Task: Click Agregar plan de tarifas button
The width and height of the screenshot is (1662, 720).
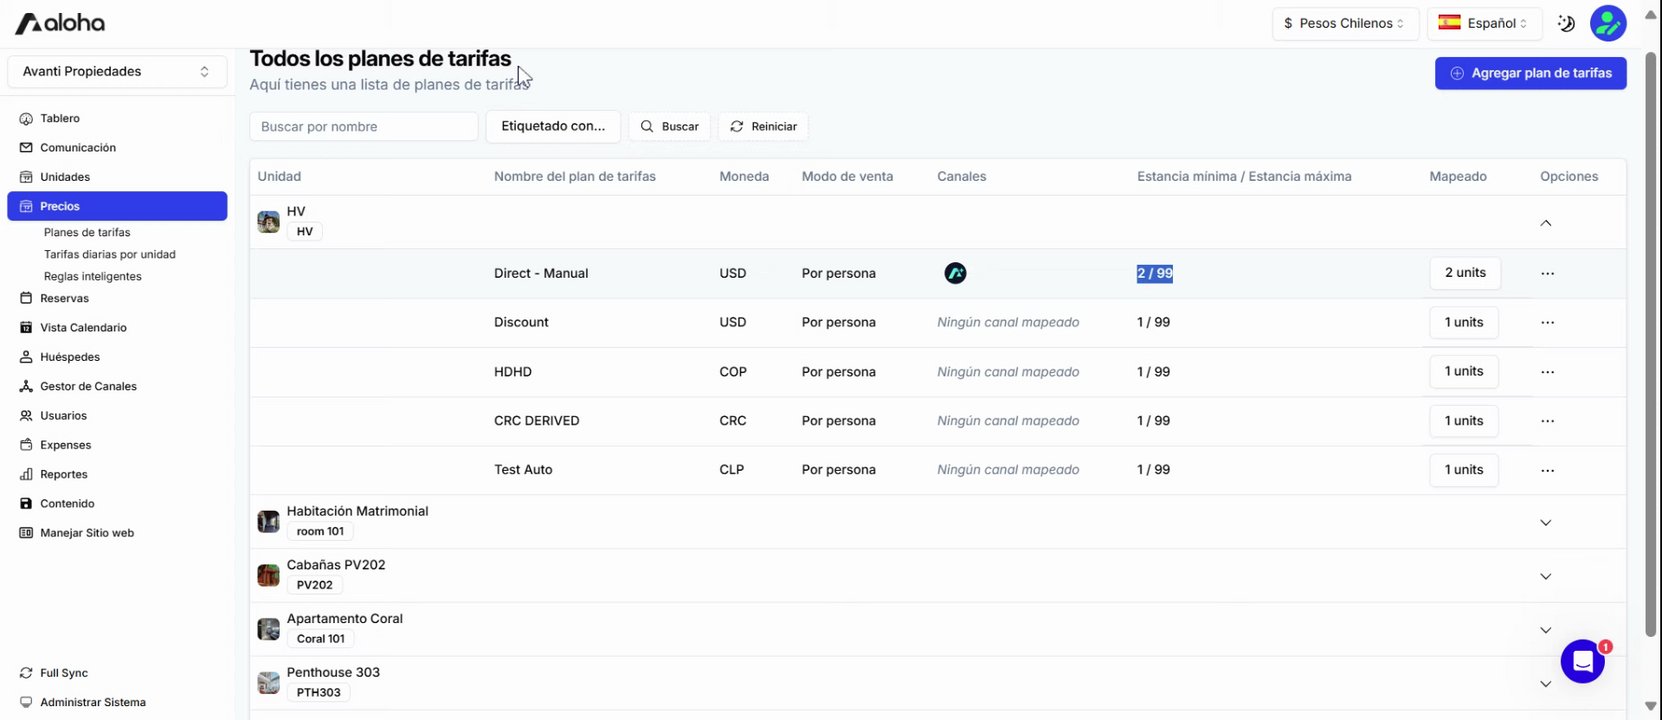Action: coord(1530,73)
